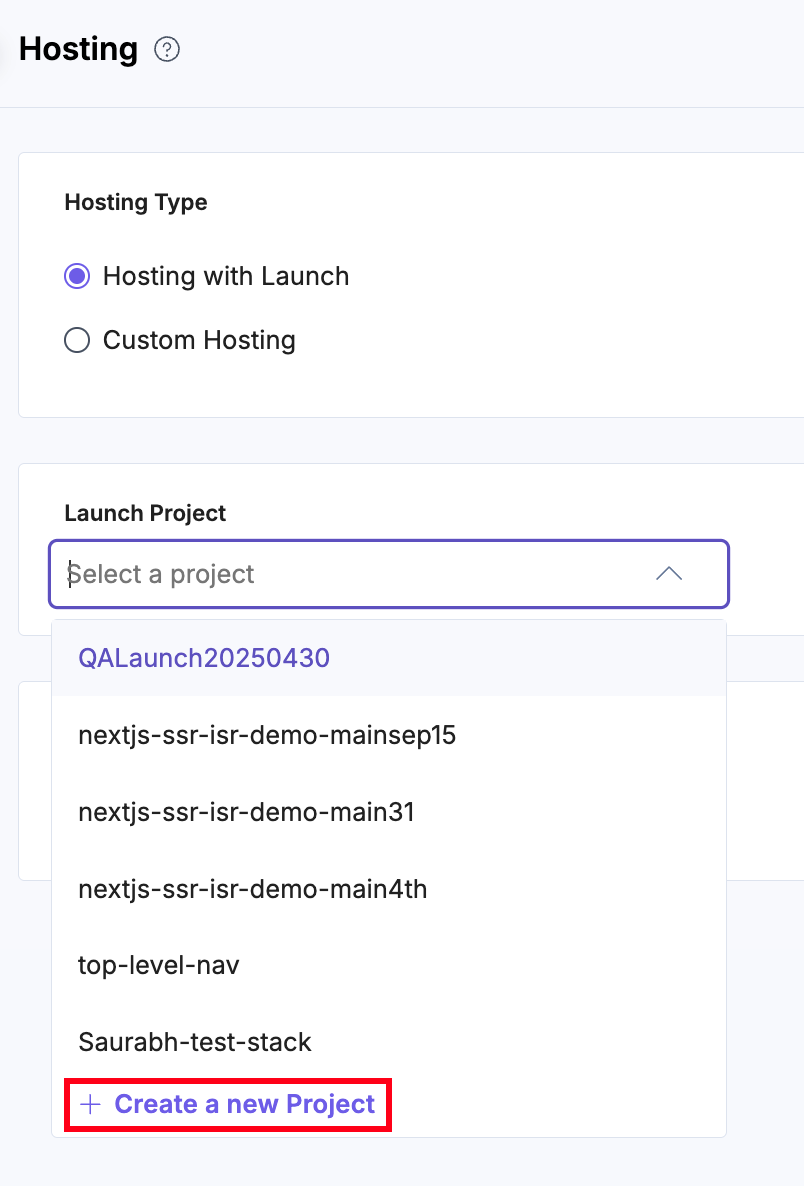
Task: Focus the Select a project search field
Action: coord(350,574)
